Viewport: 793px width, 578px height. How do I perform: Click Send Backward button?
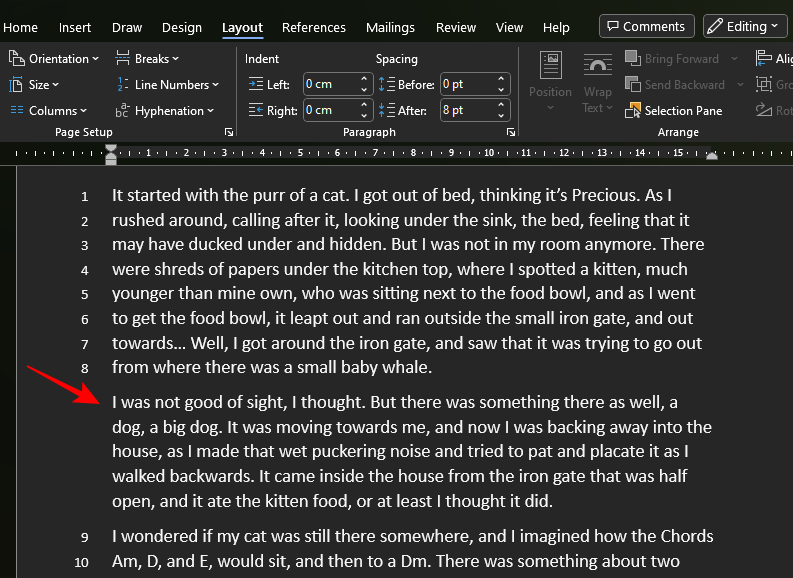pyautogui.click(x=675, y=84)
